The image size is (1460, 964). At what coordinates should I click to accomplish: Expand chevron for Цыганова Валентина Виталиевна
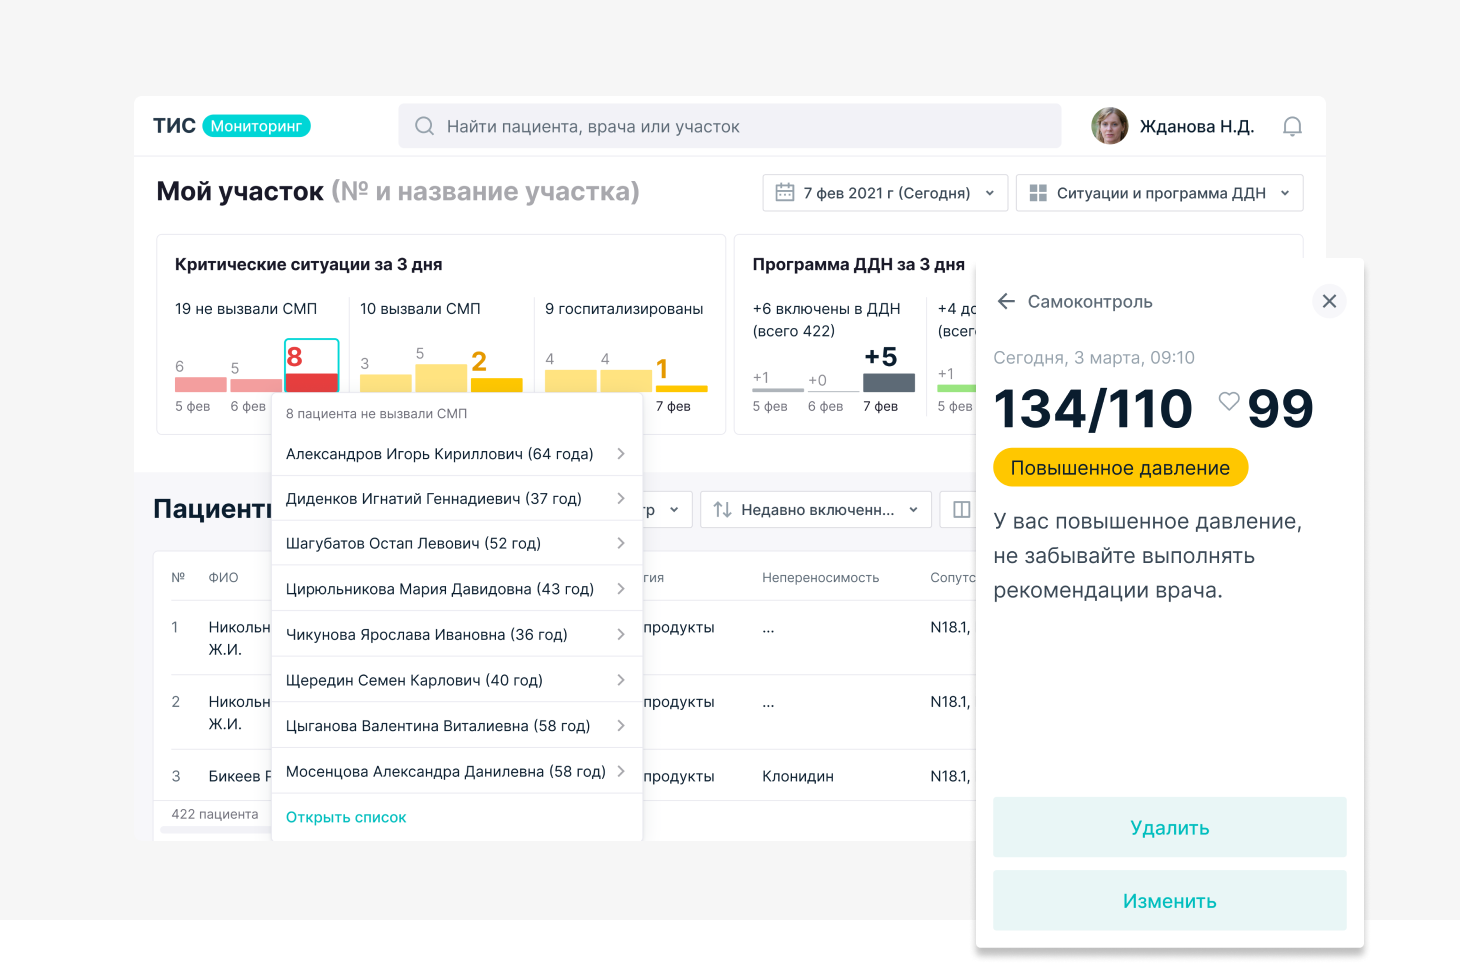point(621,725)
